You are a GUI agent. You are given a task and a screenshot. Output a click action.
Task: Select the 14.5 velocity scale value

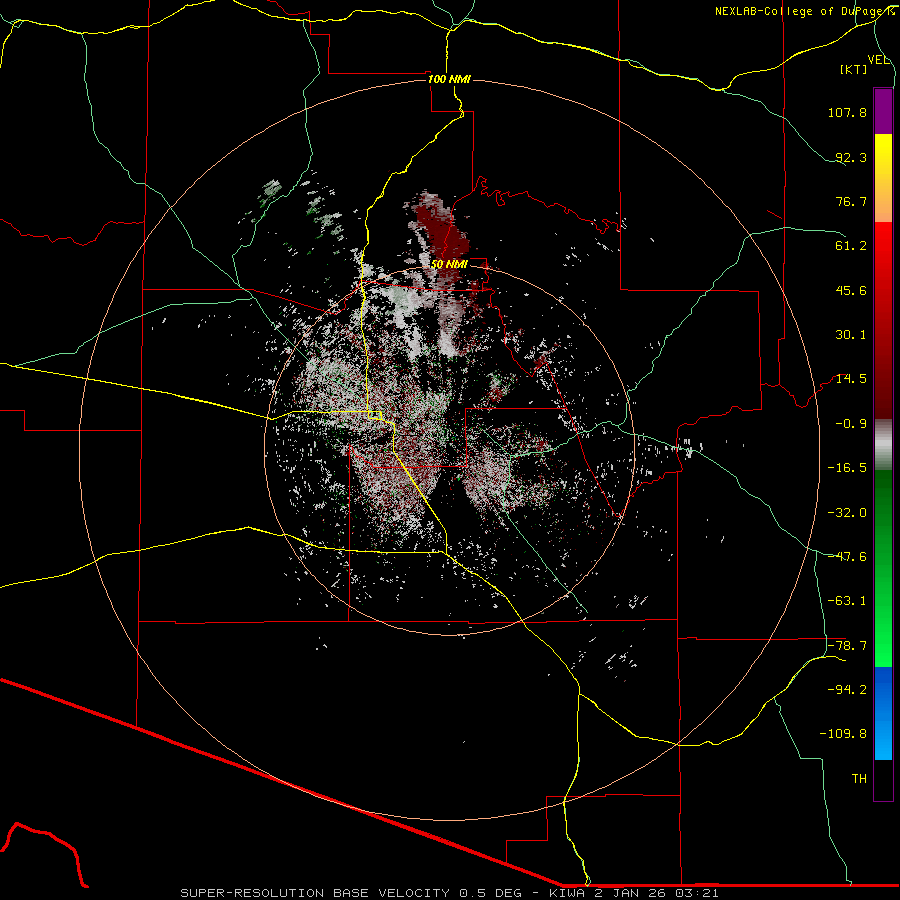[x=851, y=379]
